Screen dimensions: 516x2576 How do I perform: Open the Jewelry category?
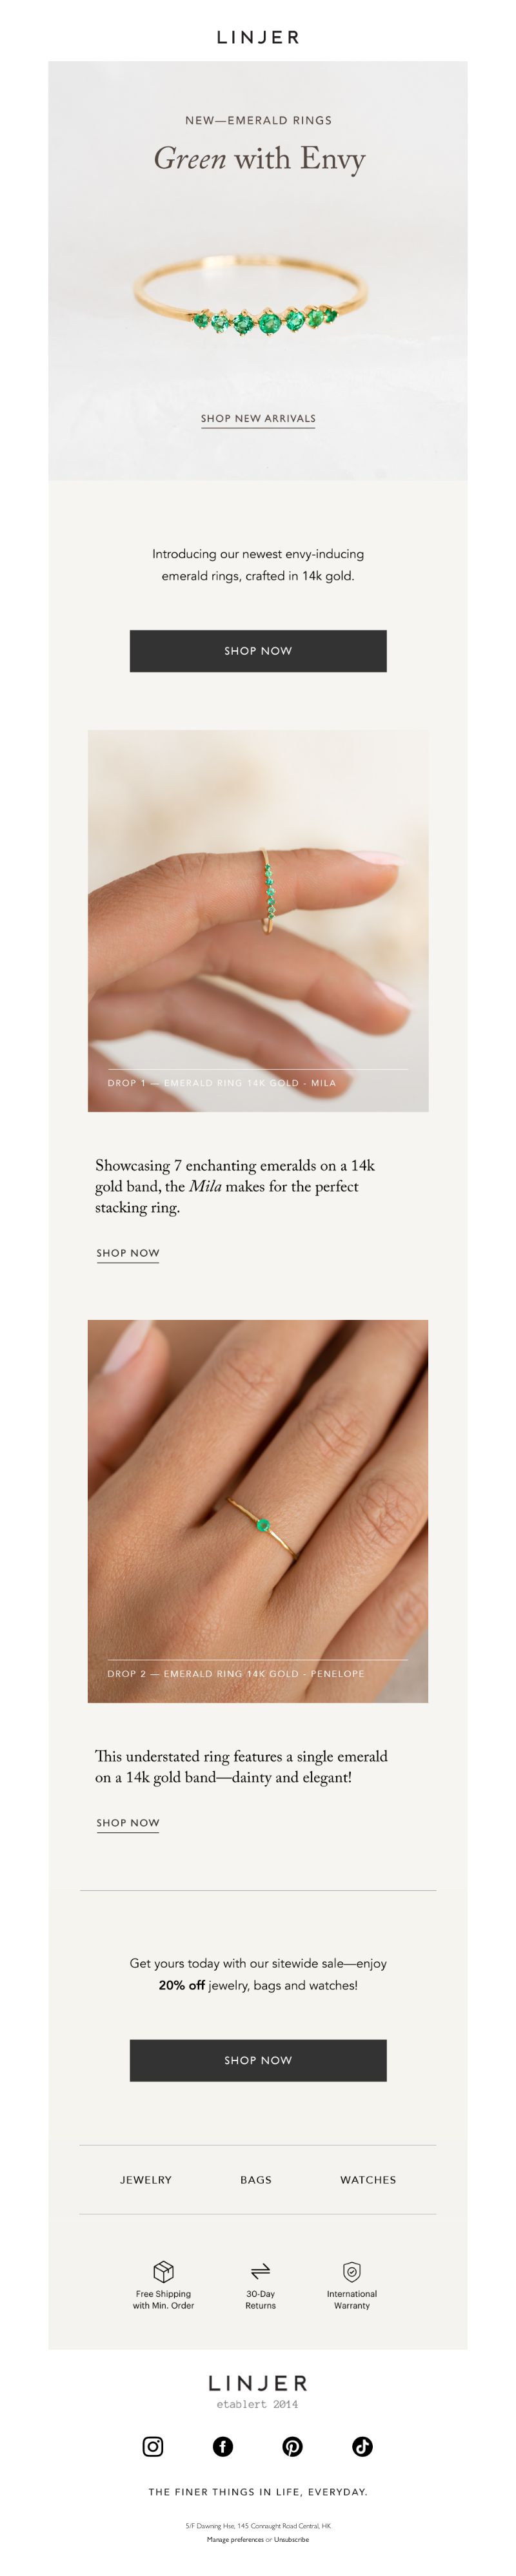coord(146,2179)
